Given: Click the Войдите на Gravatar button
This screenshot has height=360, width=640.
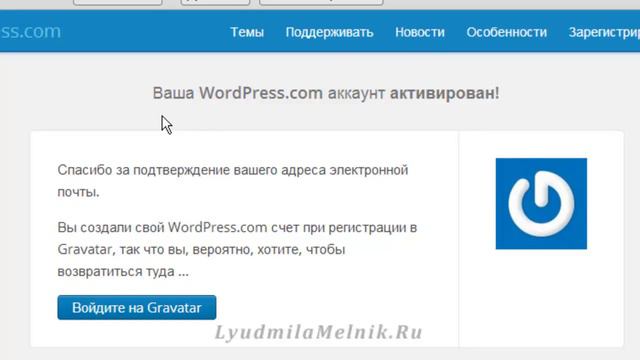Looking at the screenshot, I should point(137,307).
